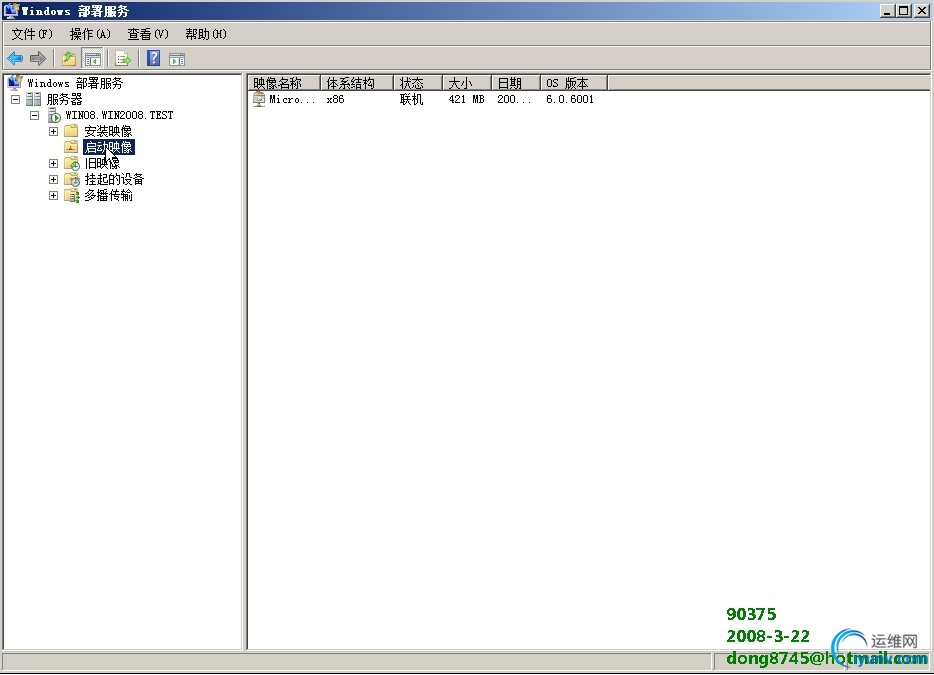Viewport: 934px width, 675px height.
Task: Maximize the Windows 部署服务 window
Action: (904, 11)
